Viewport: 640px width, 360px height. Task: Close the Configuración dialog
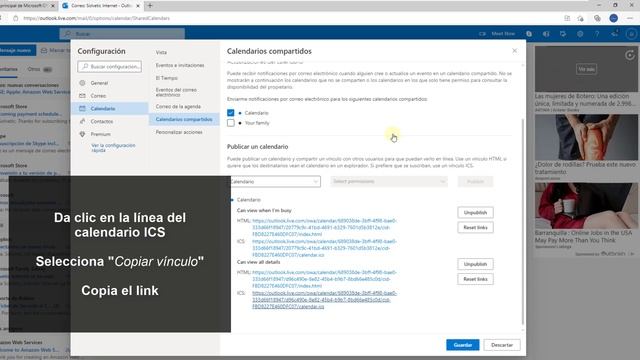[514, 51]
